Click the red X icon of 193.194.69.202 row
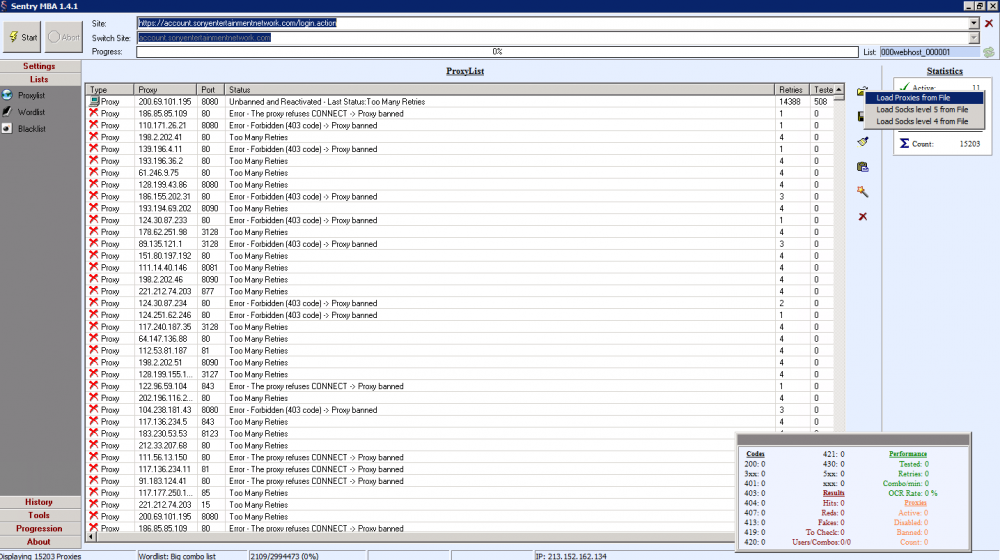Image resolution: width=1000 pixels, height=560 pixels. click(x=94, y=208)
